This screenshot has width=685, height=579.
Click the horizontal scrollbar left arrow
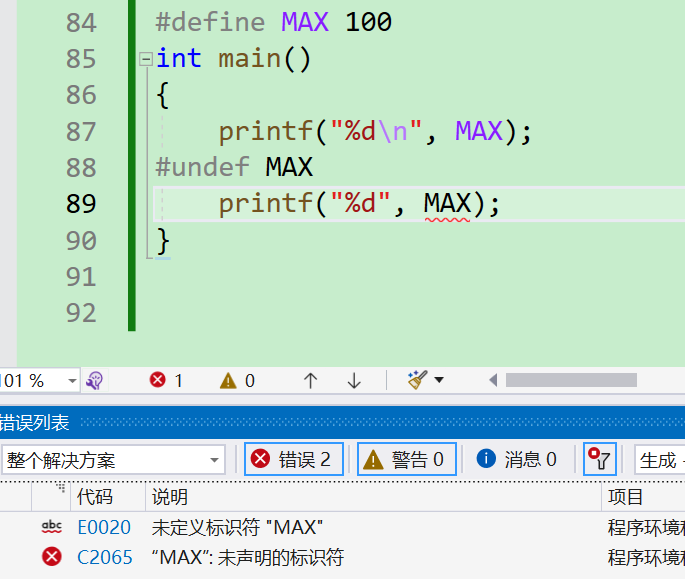[x=493, y=380]
